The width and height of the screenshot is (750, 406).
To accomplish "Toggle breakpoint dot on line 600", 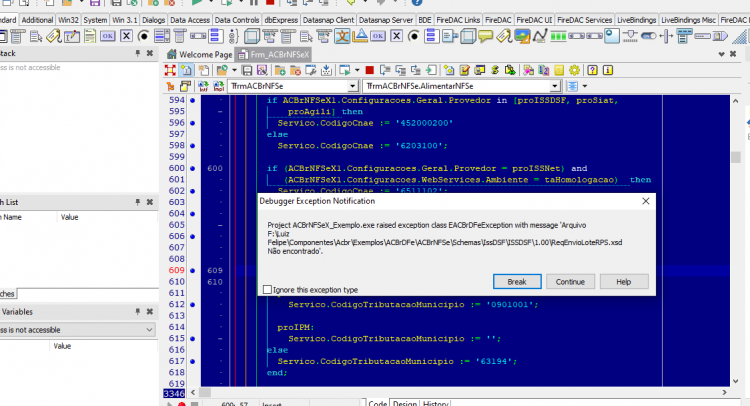I will [192, 168].
